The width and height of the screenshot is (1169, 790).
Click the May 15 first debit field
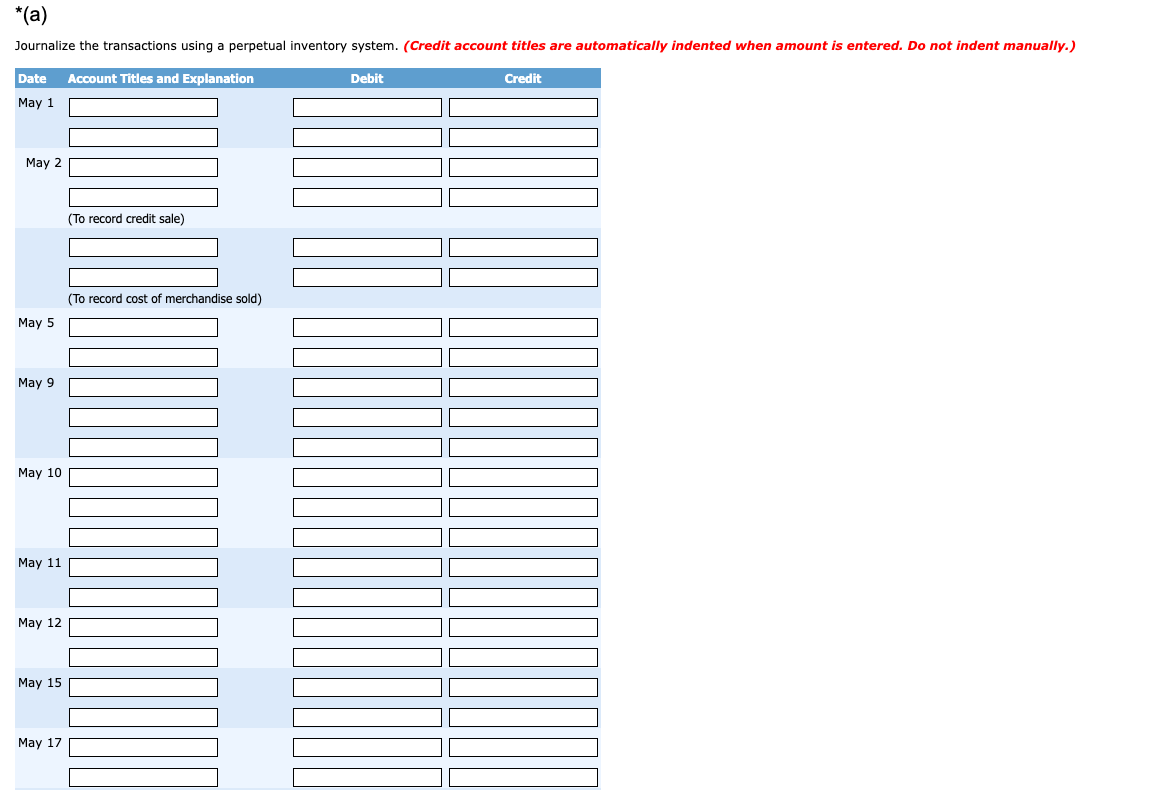pyautogui.click(x=367, y=687)
